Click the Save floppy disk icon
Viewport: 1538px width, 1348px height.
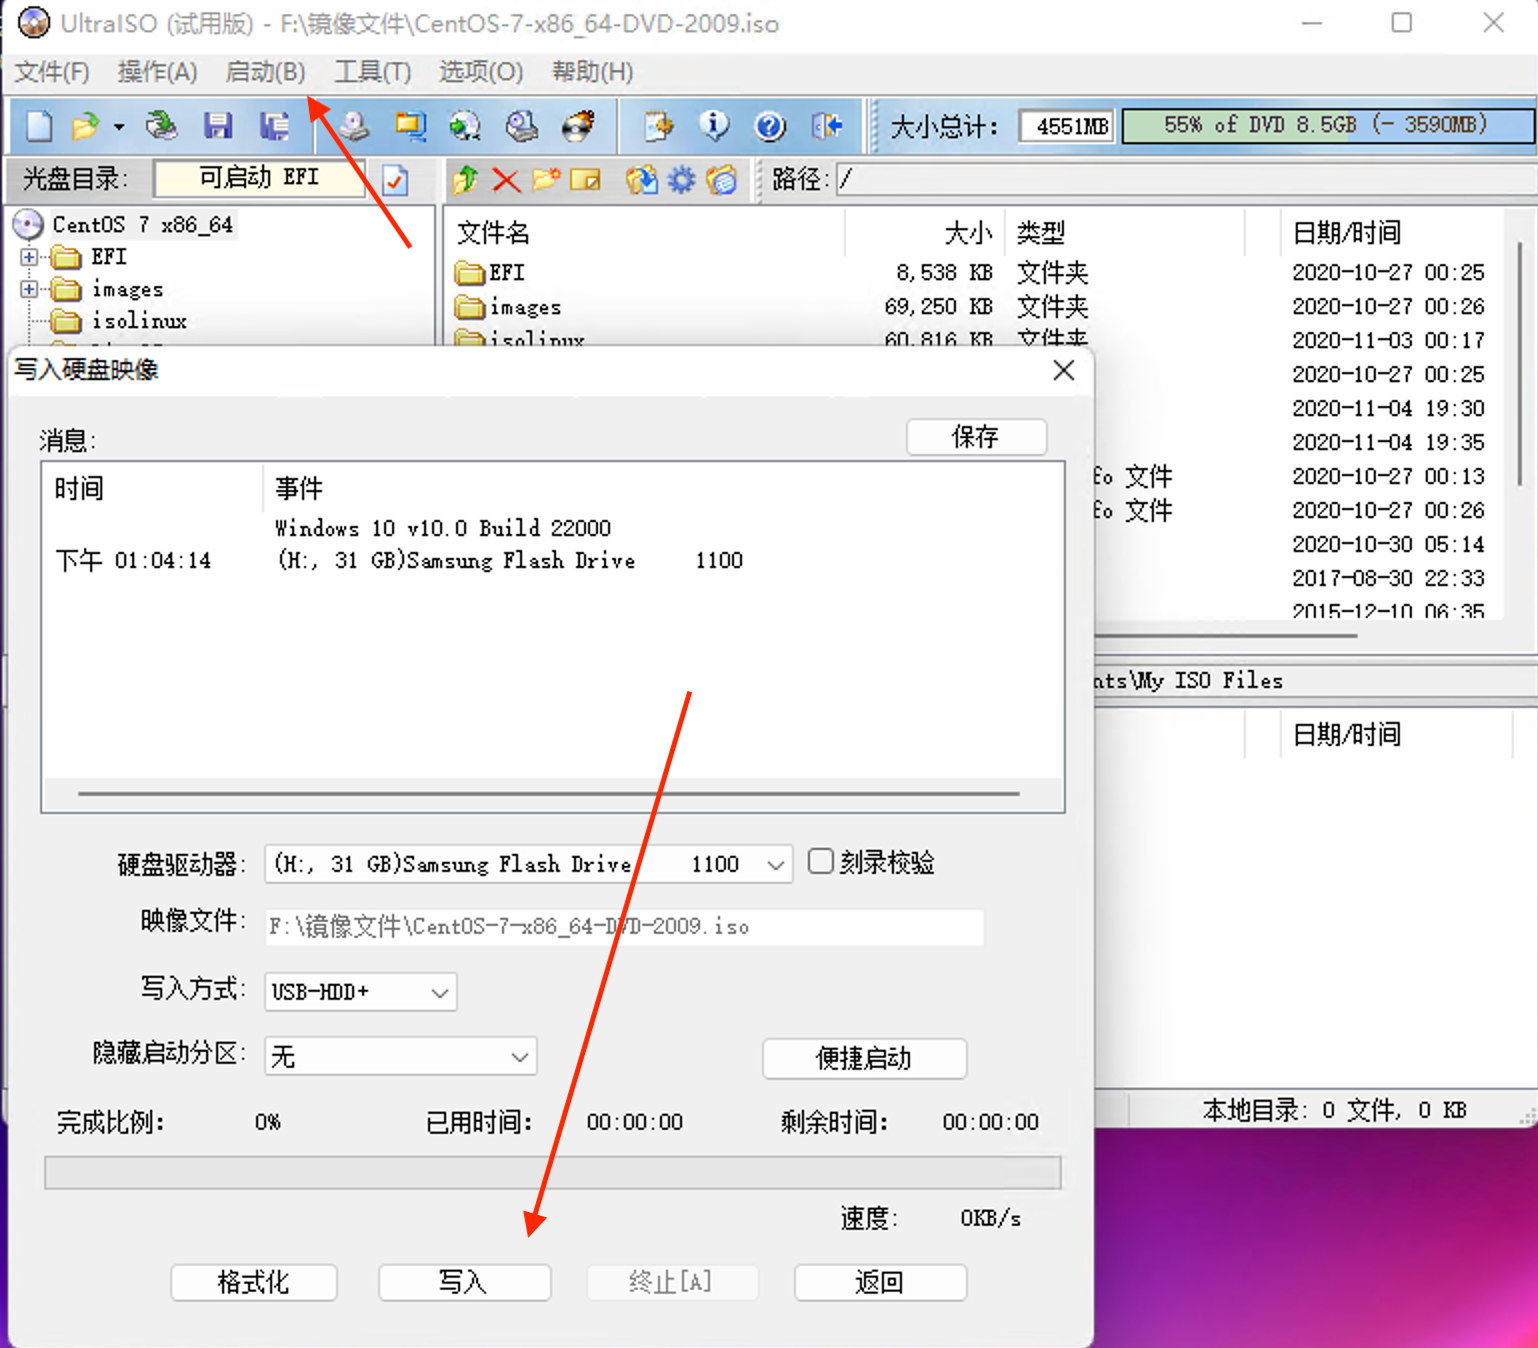point(218,126)
